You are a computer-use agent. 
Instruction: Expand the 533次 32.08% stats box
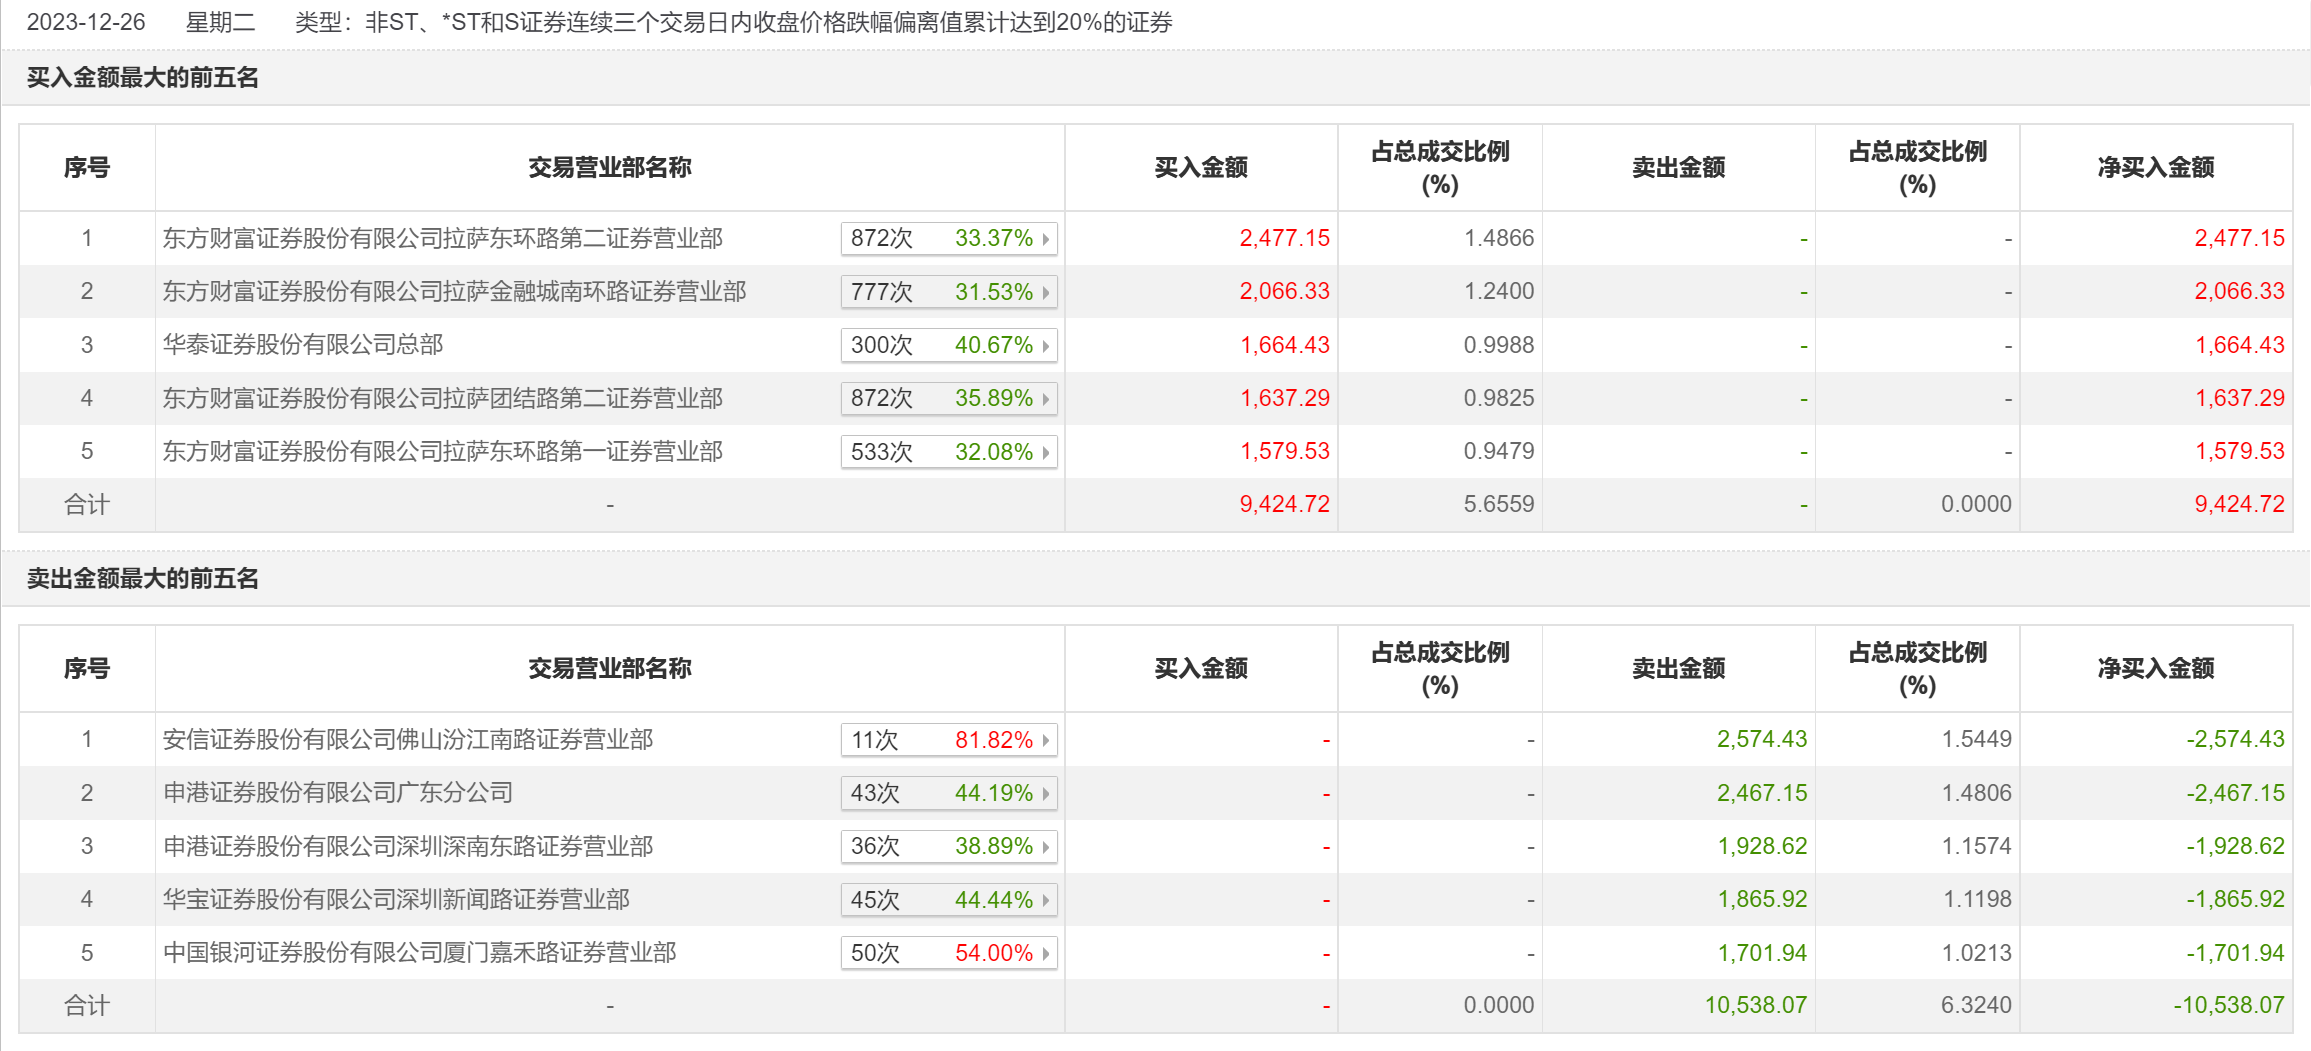pyautogui.click(x=949, y=452)
